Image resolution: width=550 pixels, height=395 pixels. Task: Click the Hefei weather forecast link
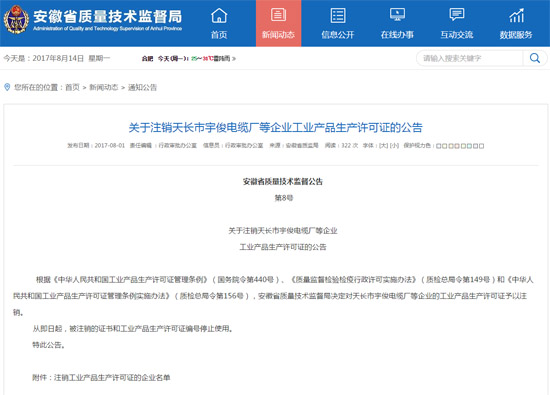pos(186,59)
